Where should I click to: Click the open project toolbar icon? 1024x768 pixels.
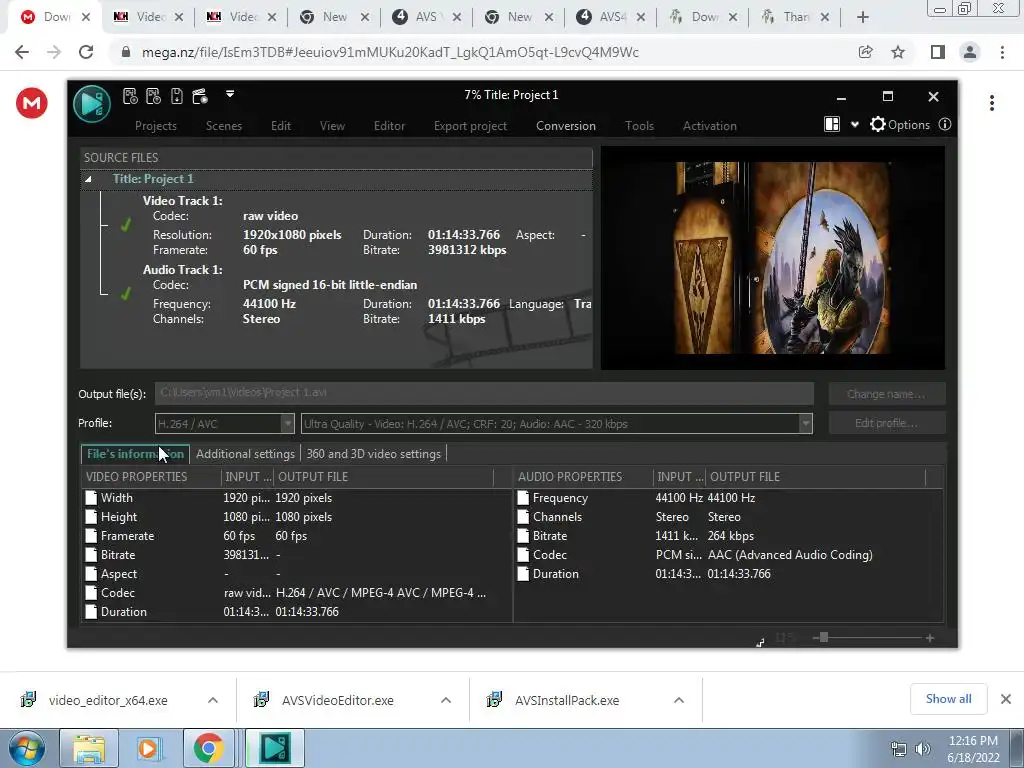[153, 97]
